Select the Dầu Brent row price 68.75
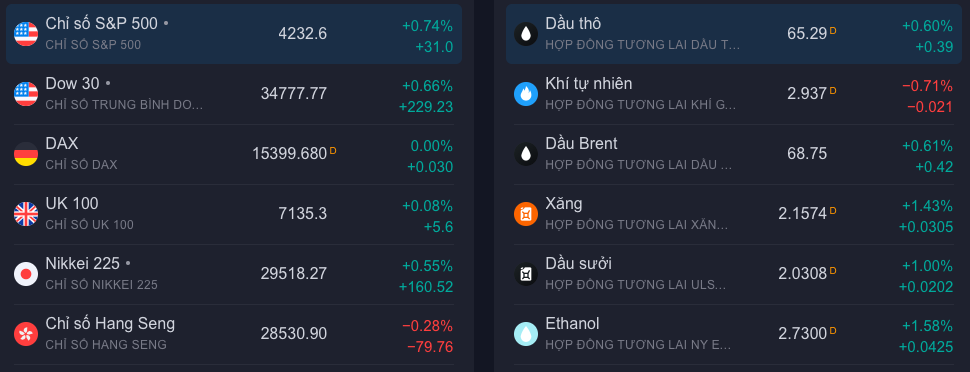Viewport: 970px width, 372px height. point(807,154)
